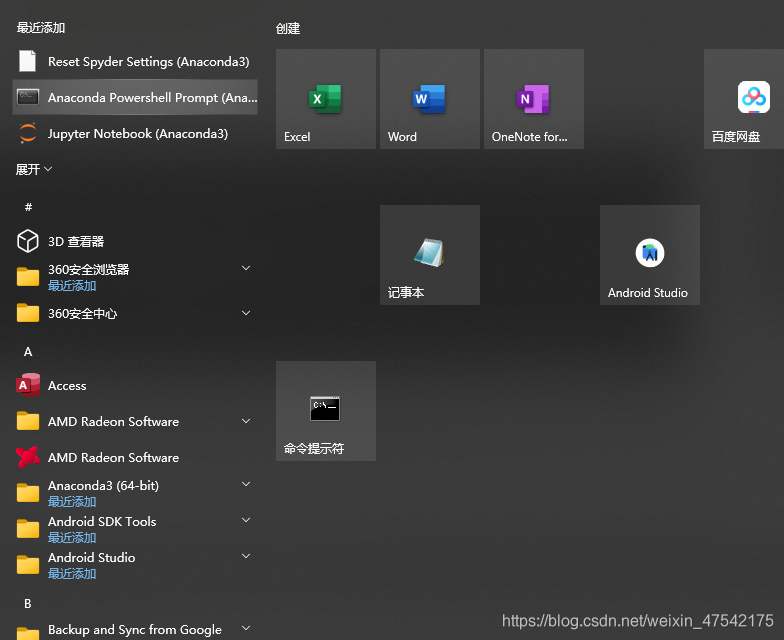Open the Excel tile
Image resolution: width=784 pixels, height=640 pixels.
click(326, 99)
